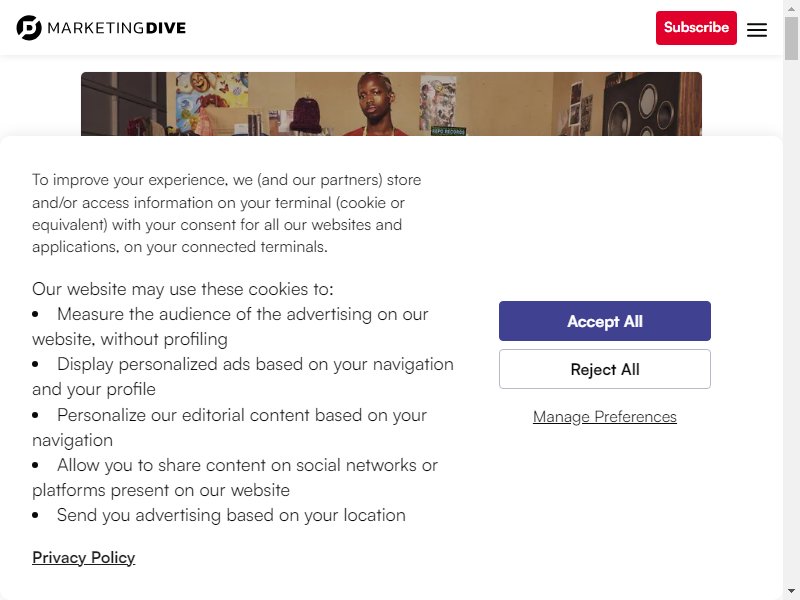Open the Manage Preferences link
The image size is (800, 600).
click(605, 417)
